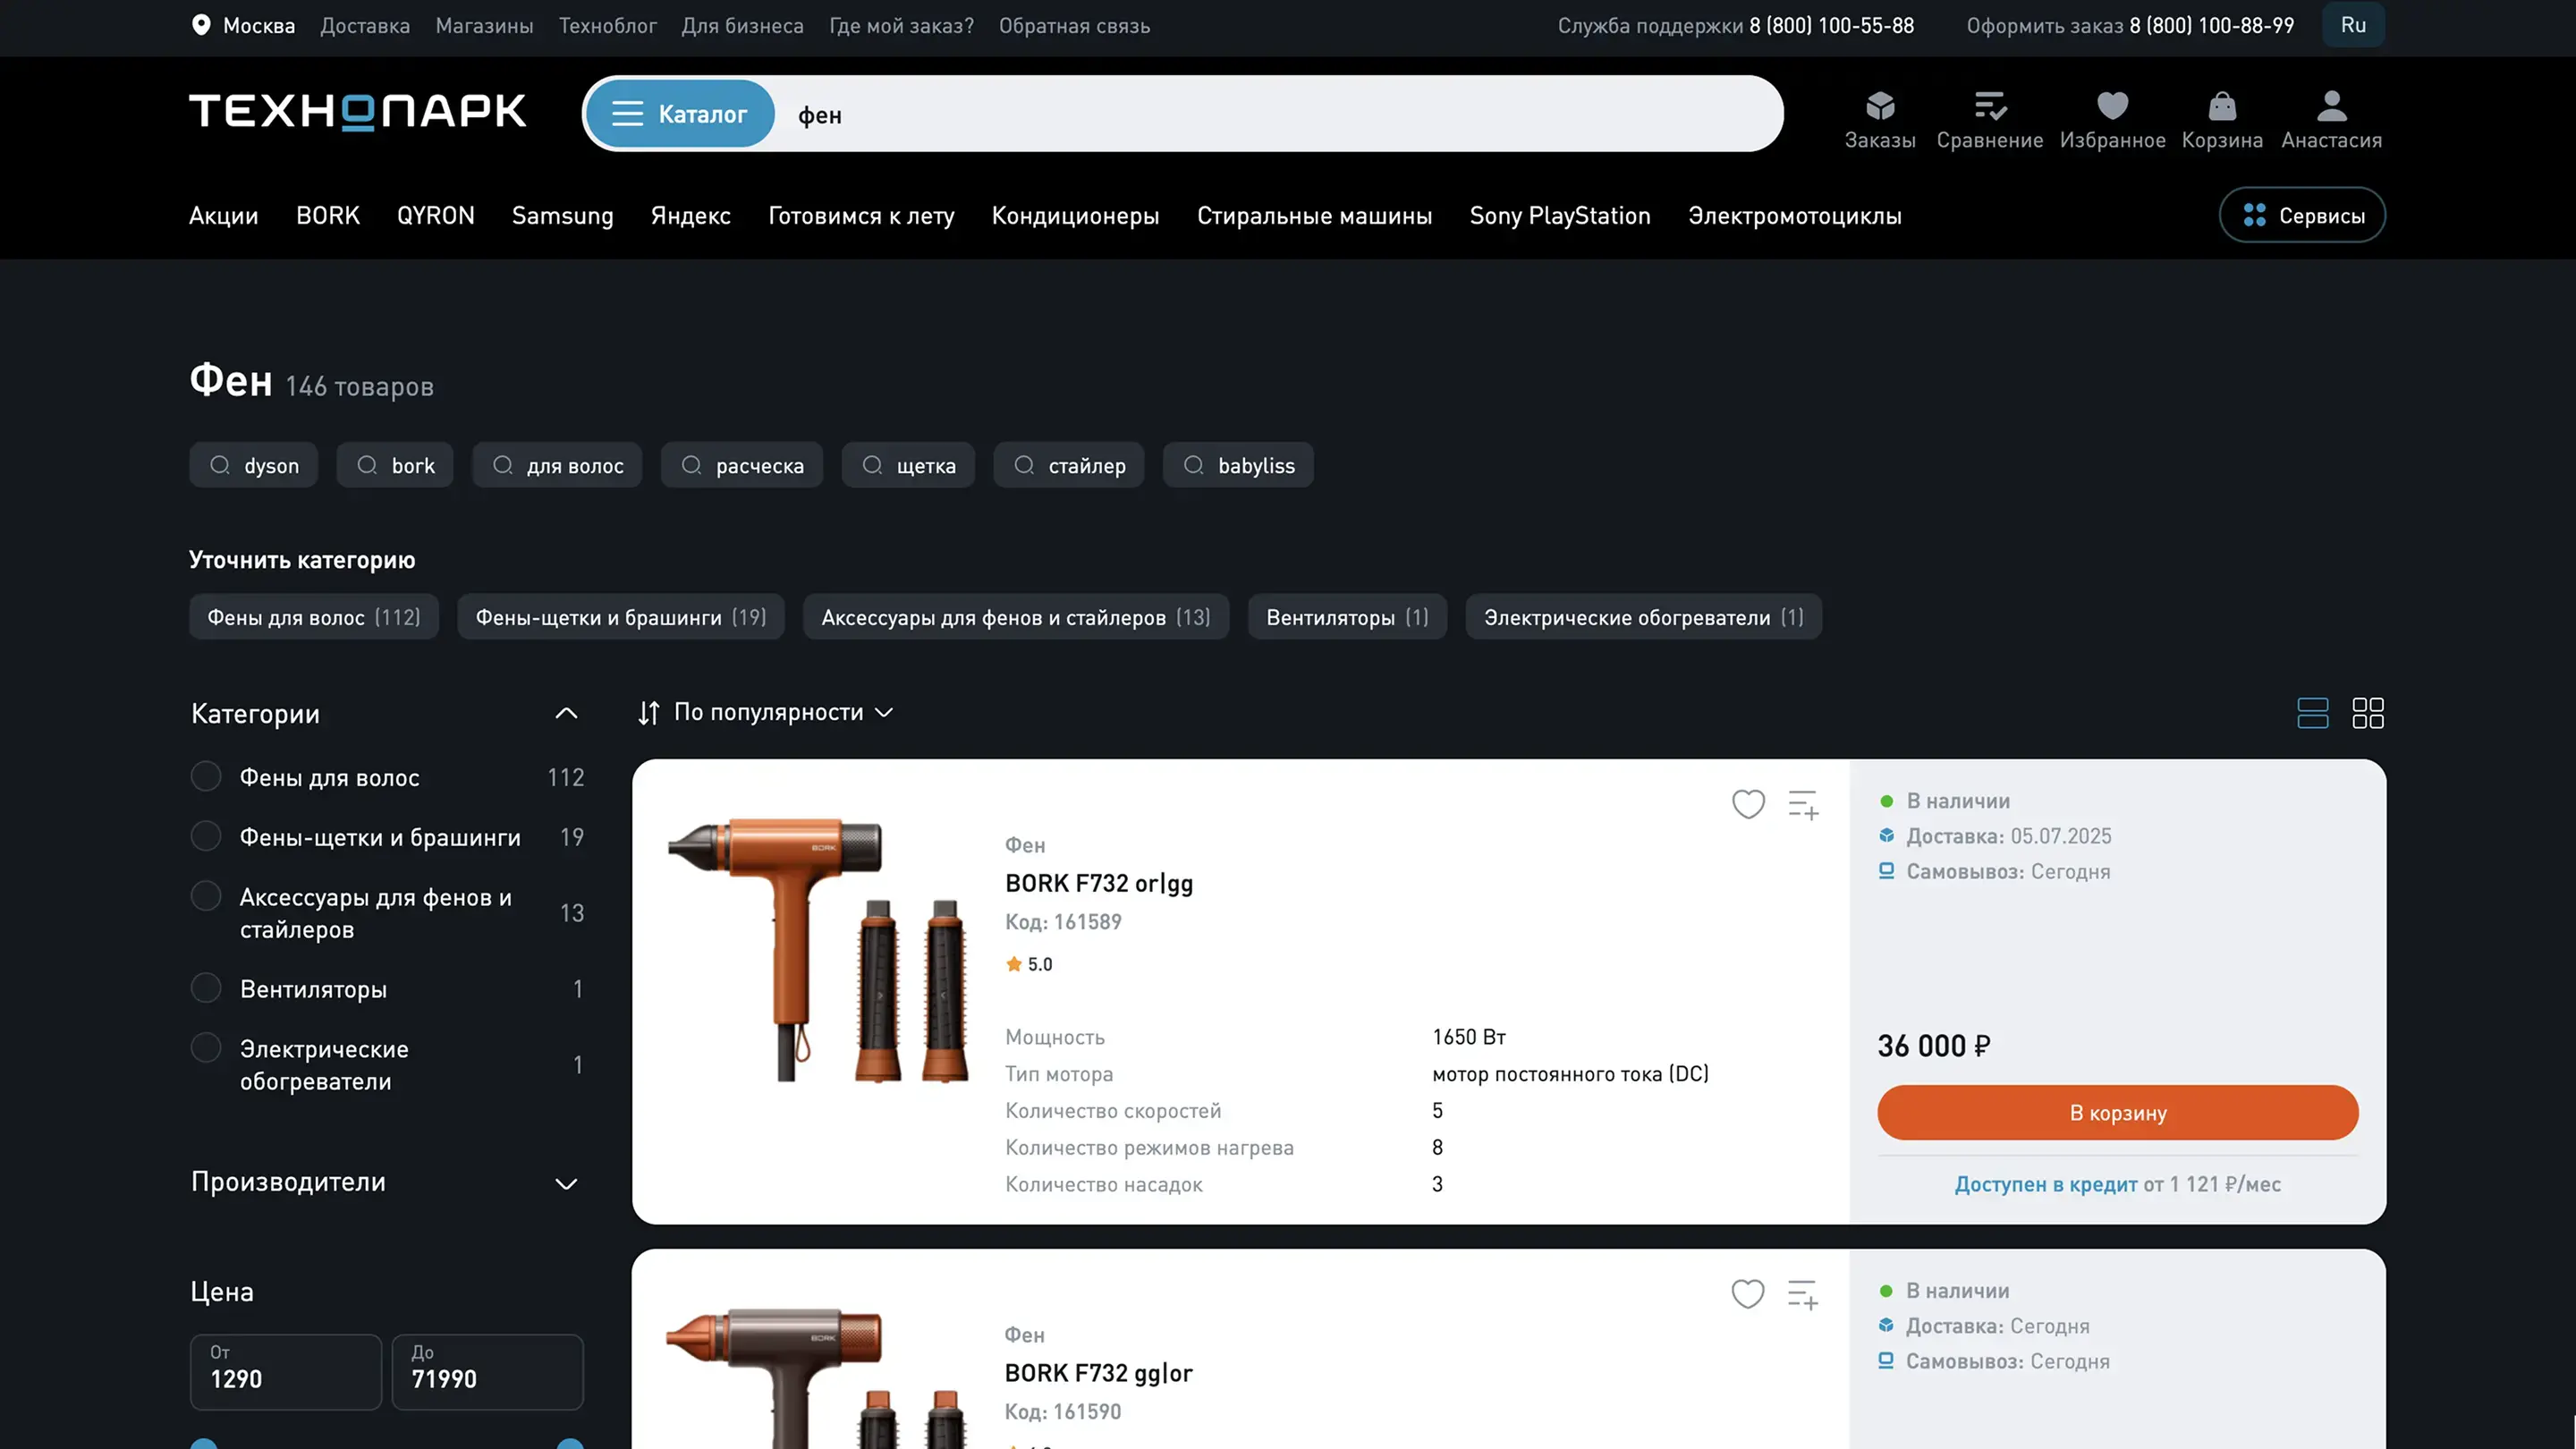Open Кондиционеры in navigation bar
This screenshot has width=2576, height=1449.
click(1075, 216)
